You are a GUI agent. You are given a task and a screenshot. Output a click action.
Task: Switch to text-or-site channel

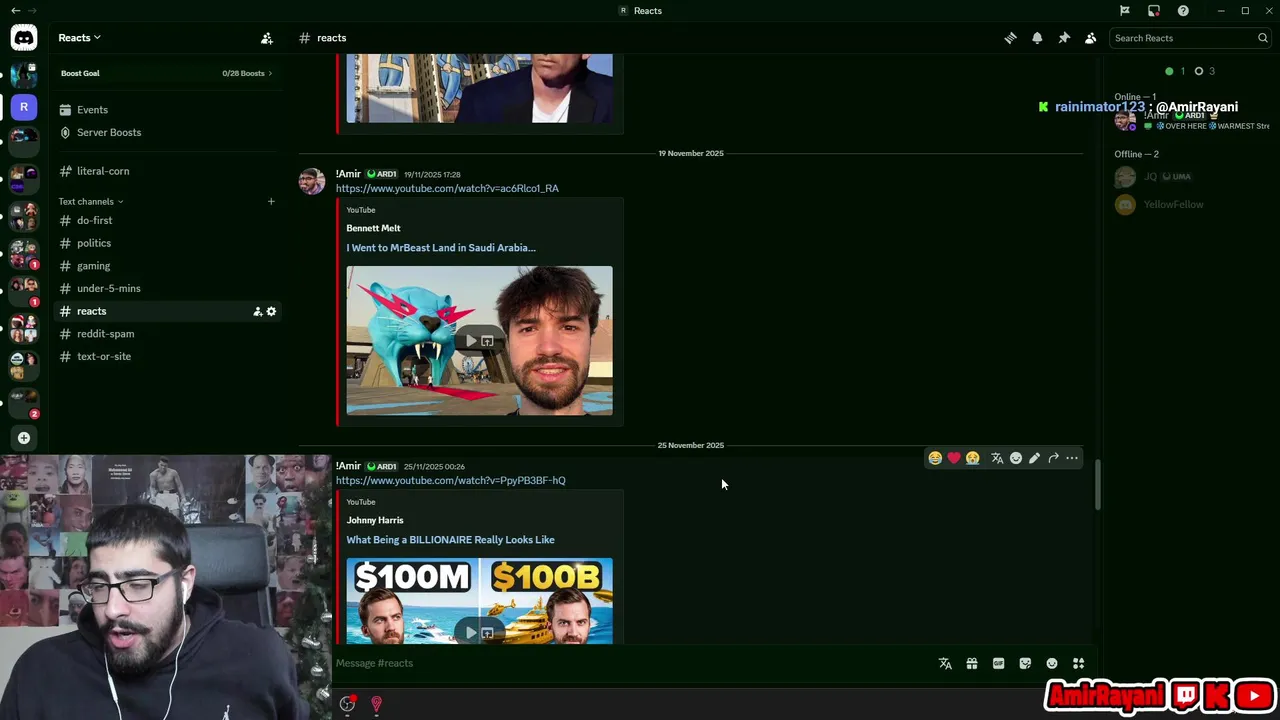point(166,356)
